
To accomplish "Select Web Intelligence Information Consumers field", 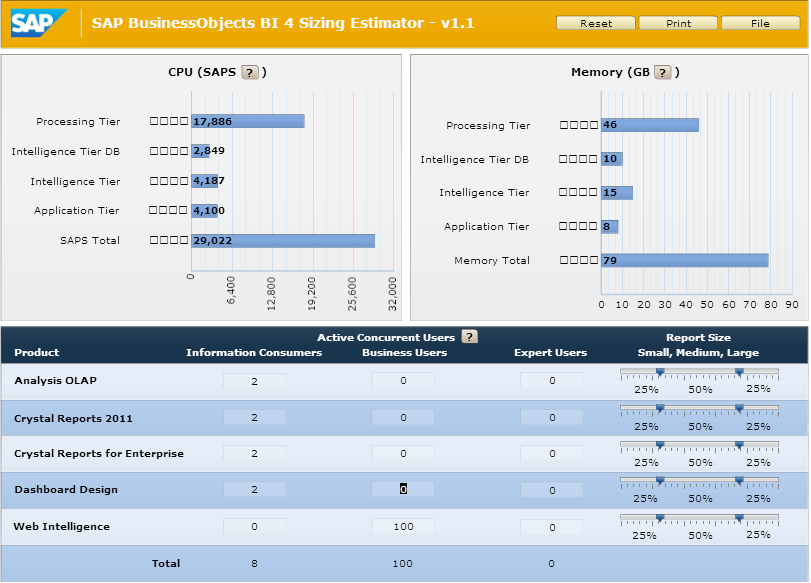I will pyautogui.click(x=254, y=526).
